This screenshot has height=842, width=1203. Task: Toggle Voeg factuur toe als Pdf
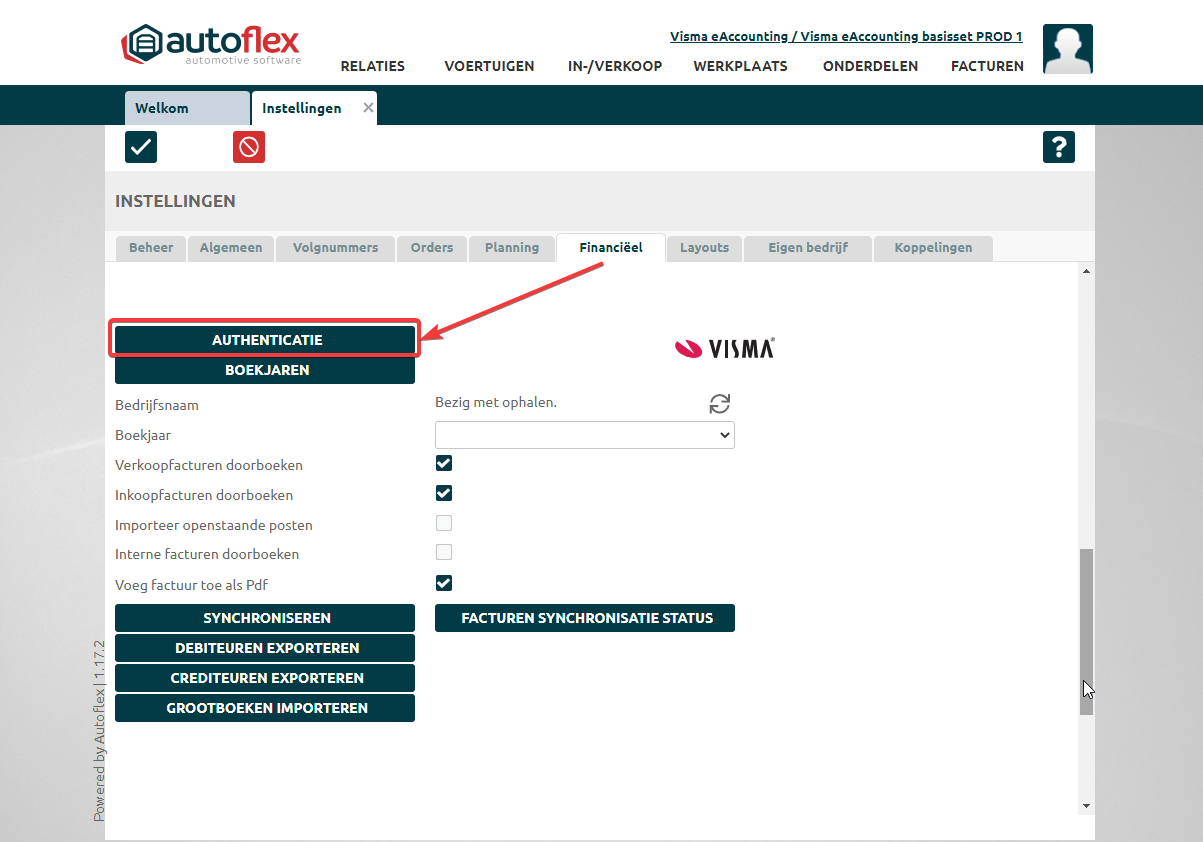[444, 583]
